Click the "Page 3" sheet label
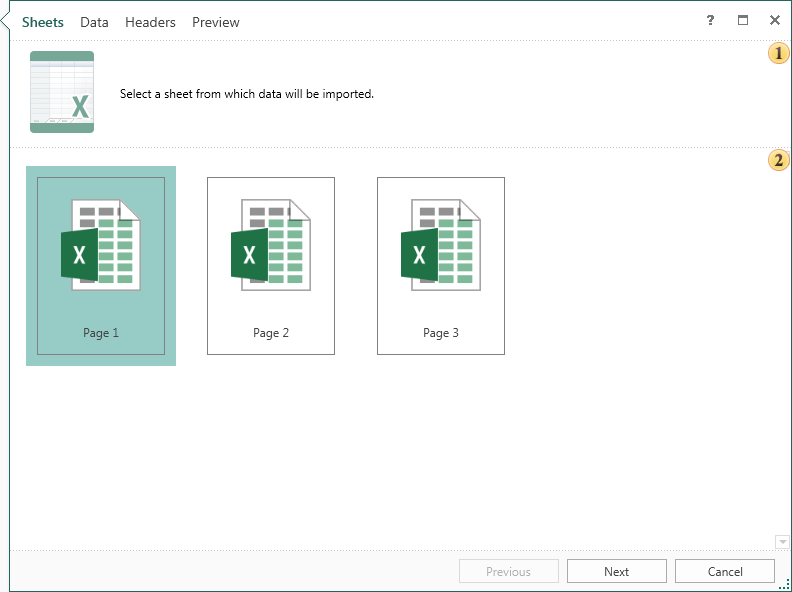 (441, 333)
